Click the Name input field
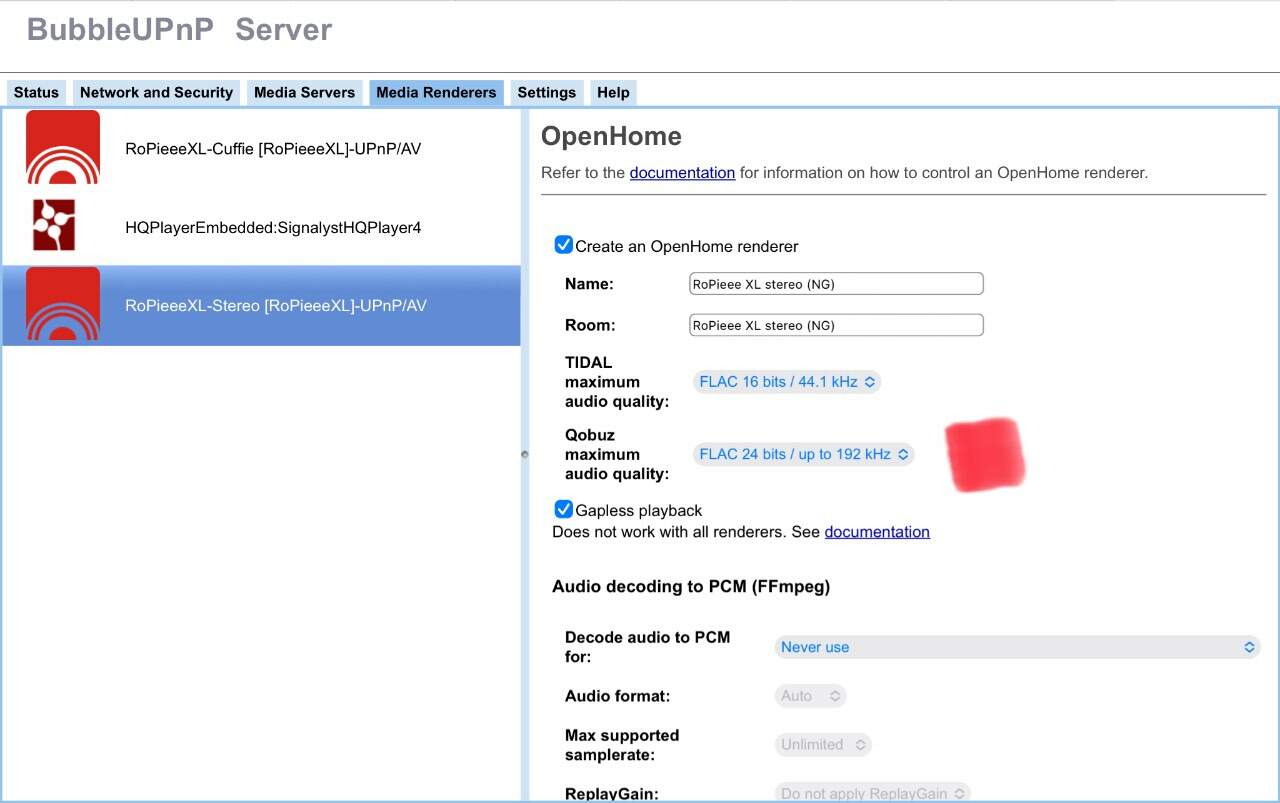Image resolution: width=1280 pixels, height=803 pixels. (x=836, y=284)
